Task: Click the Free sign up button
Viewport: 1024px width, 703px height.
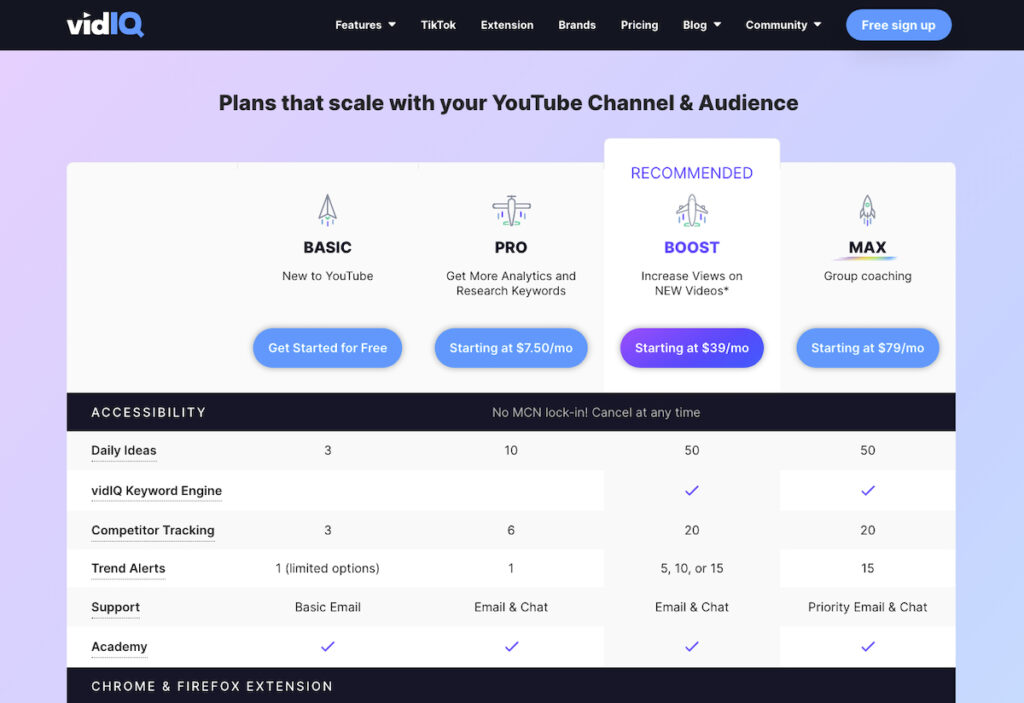Action: pos(899,25)
